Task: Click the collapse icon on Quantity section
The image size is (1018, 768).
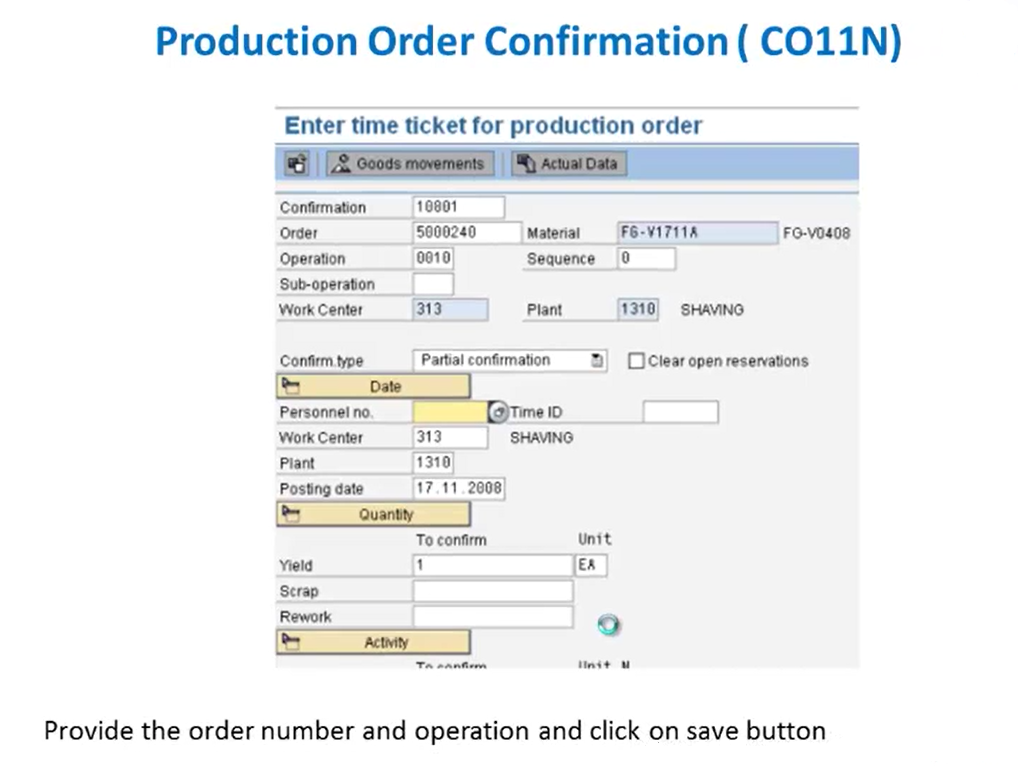Action: click(x=290, y=514)
